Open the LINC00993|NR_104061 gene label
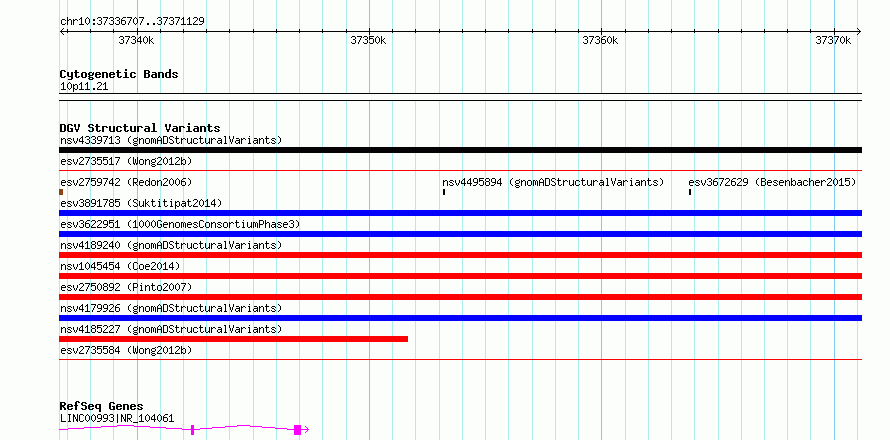The image size is (890, 440). [x=117, y=419]
